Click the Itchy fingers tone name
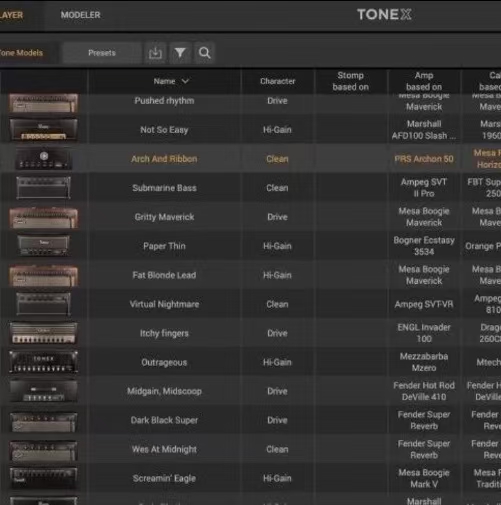This screenshot has height=505, width=501. pos(164,333)
